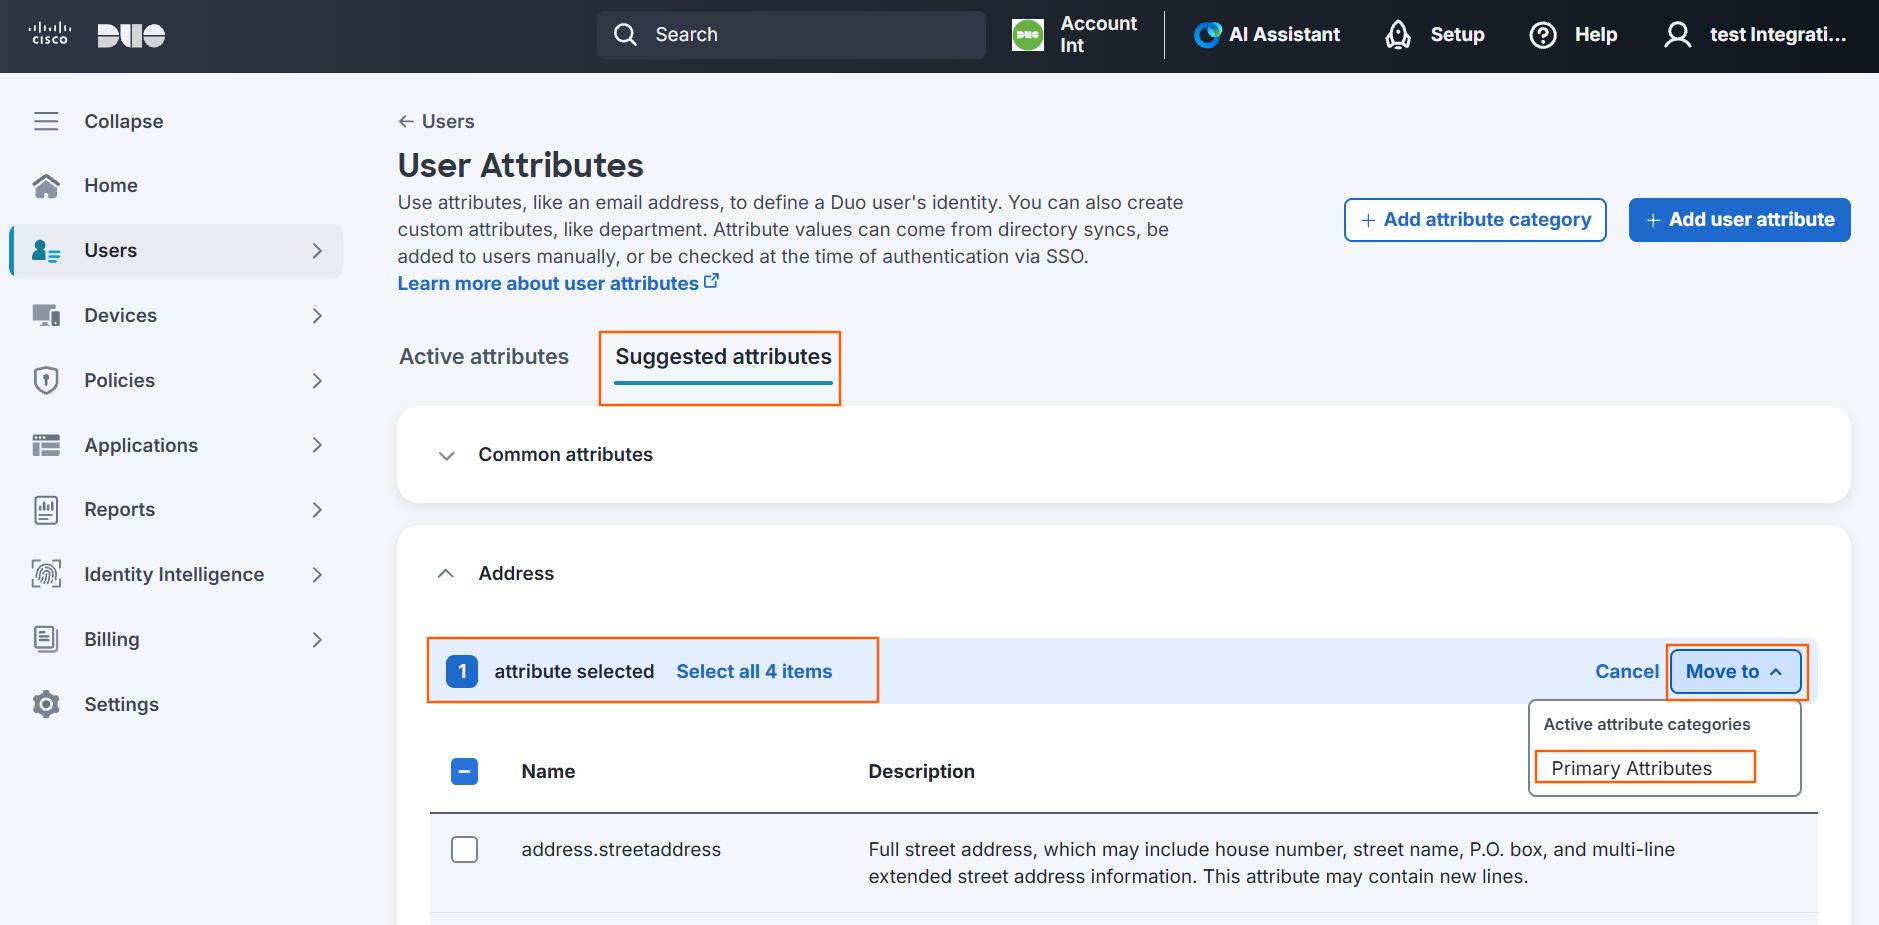The height and width of the screenshot is (925, 1879).
Task: Choose Primary Attributes from the menu
Action: point(1631,768)
